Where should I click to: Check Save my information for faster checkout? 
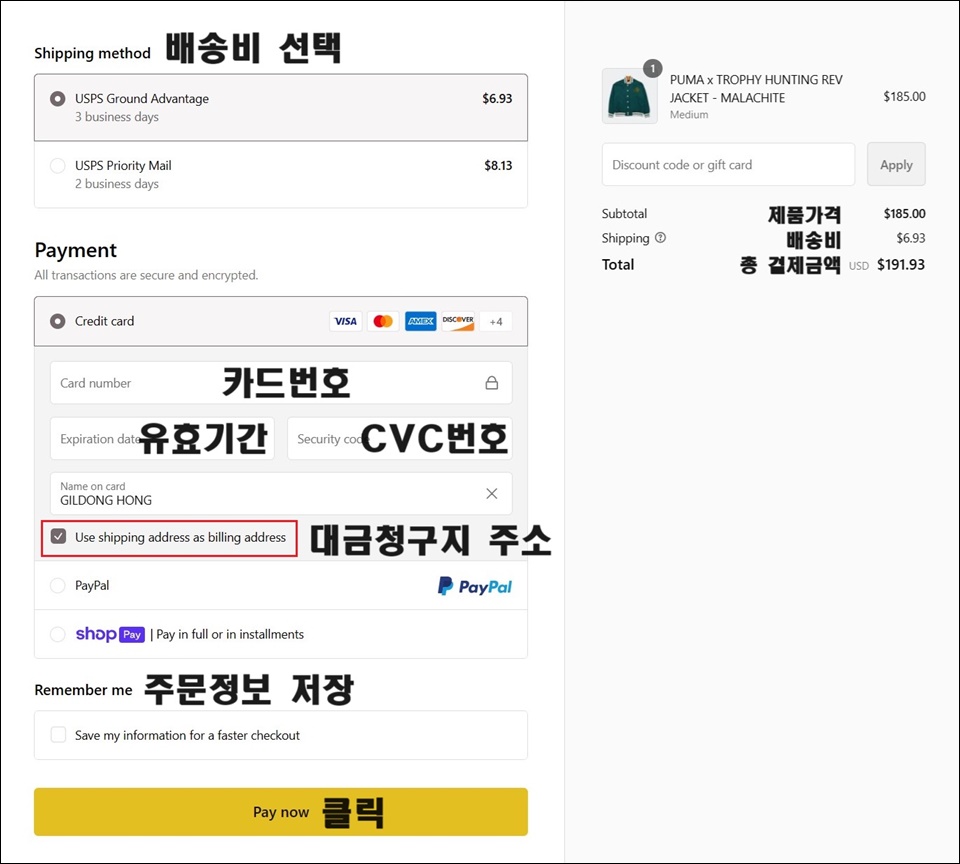click(x=58, y=735)
